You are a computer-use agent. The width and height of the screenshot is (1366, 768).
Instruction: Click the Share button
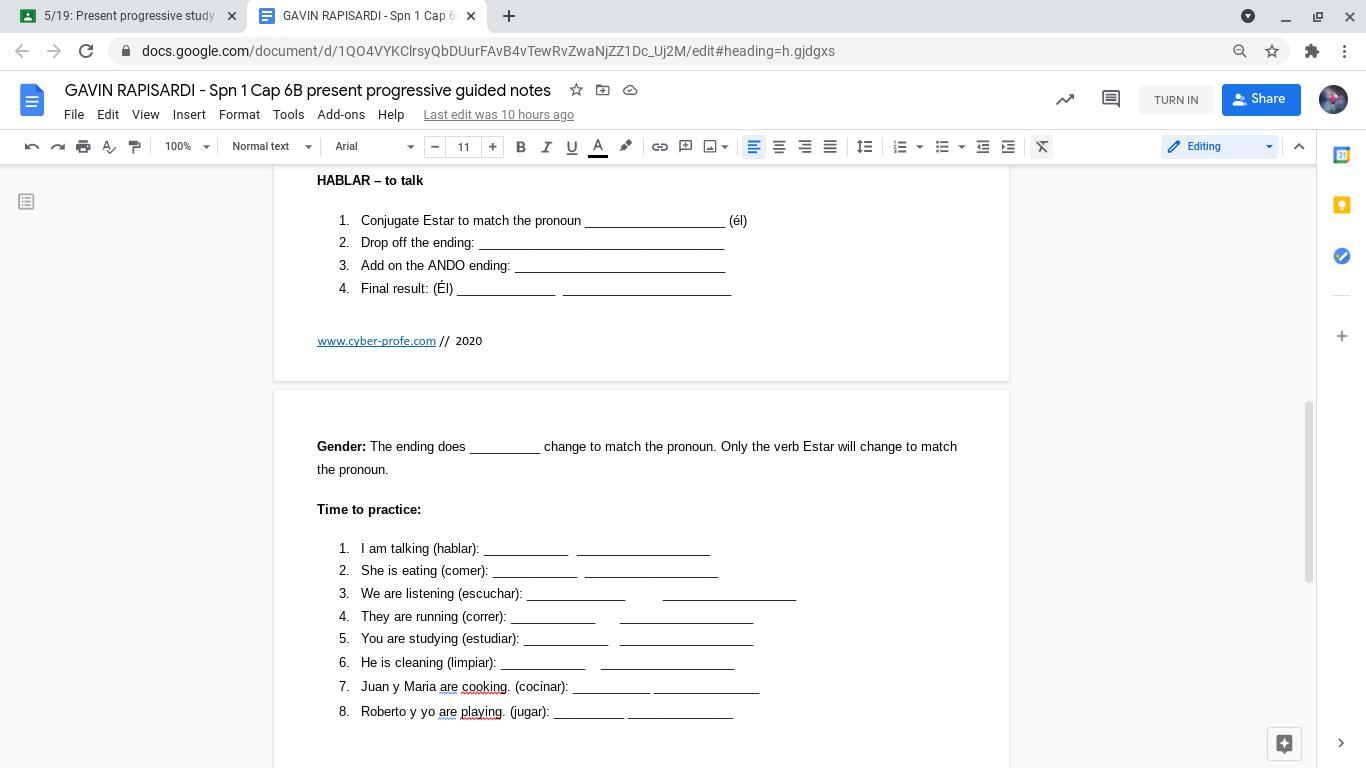pos(1261,99)
